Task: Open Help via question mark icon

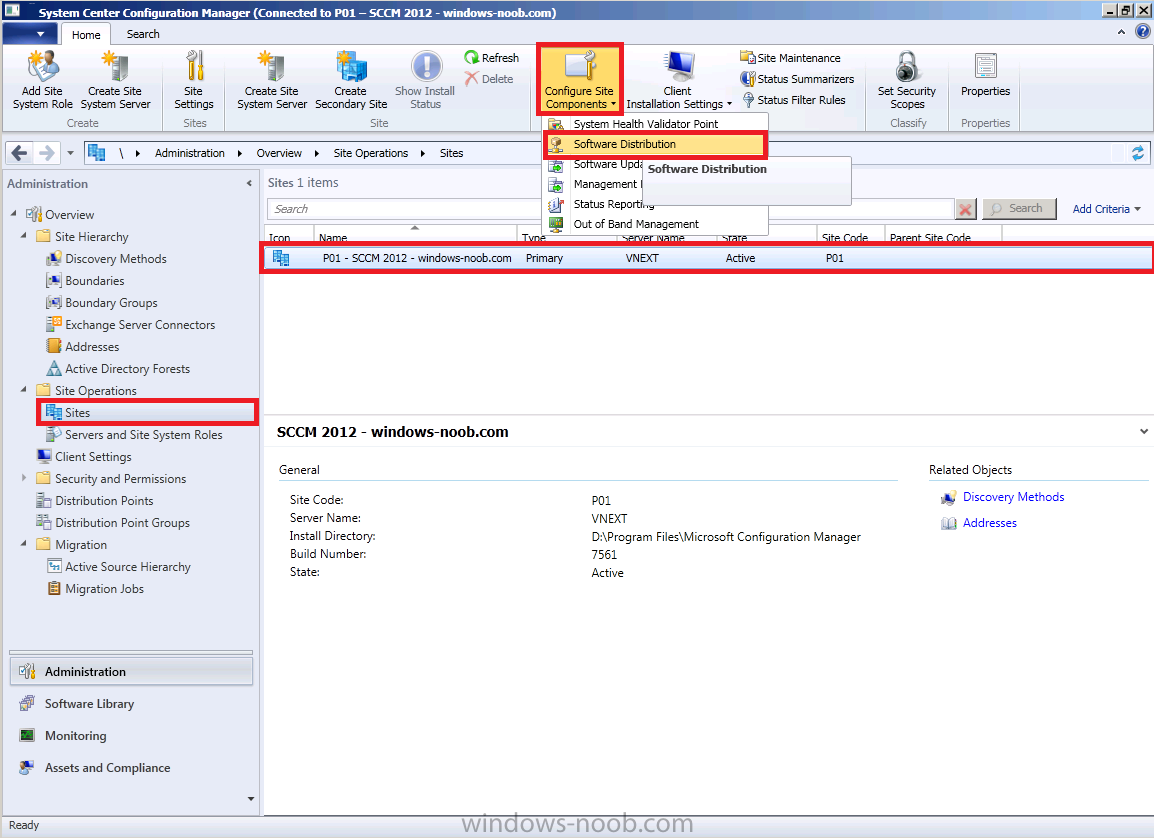Action: coord(1143,31)
